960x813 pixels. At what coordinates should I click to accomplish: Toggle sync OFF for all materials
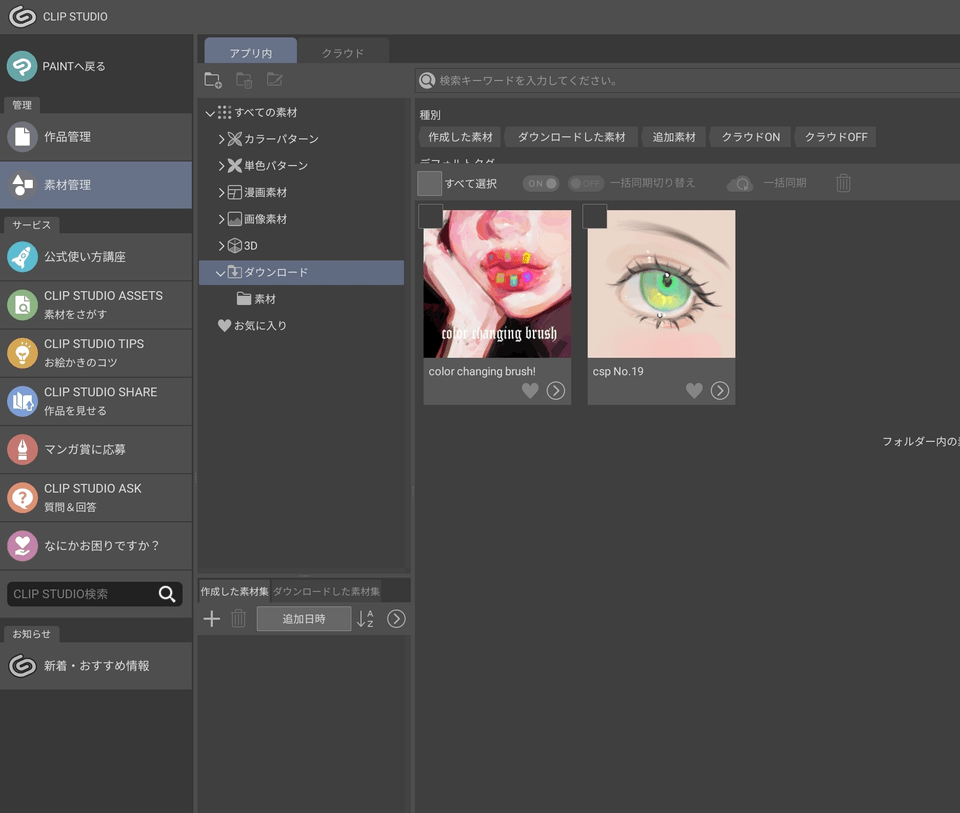[586, 183]
